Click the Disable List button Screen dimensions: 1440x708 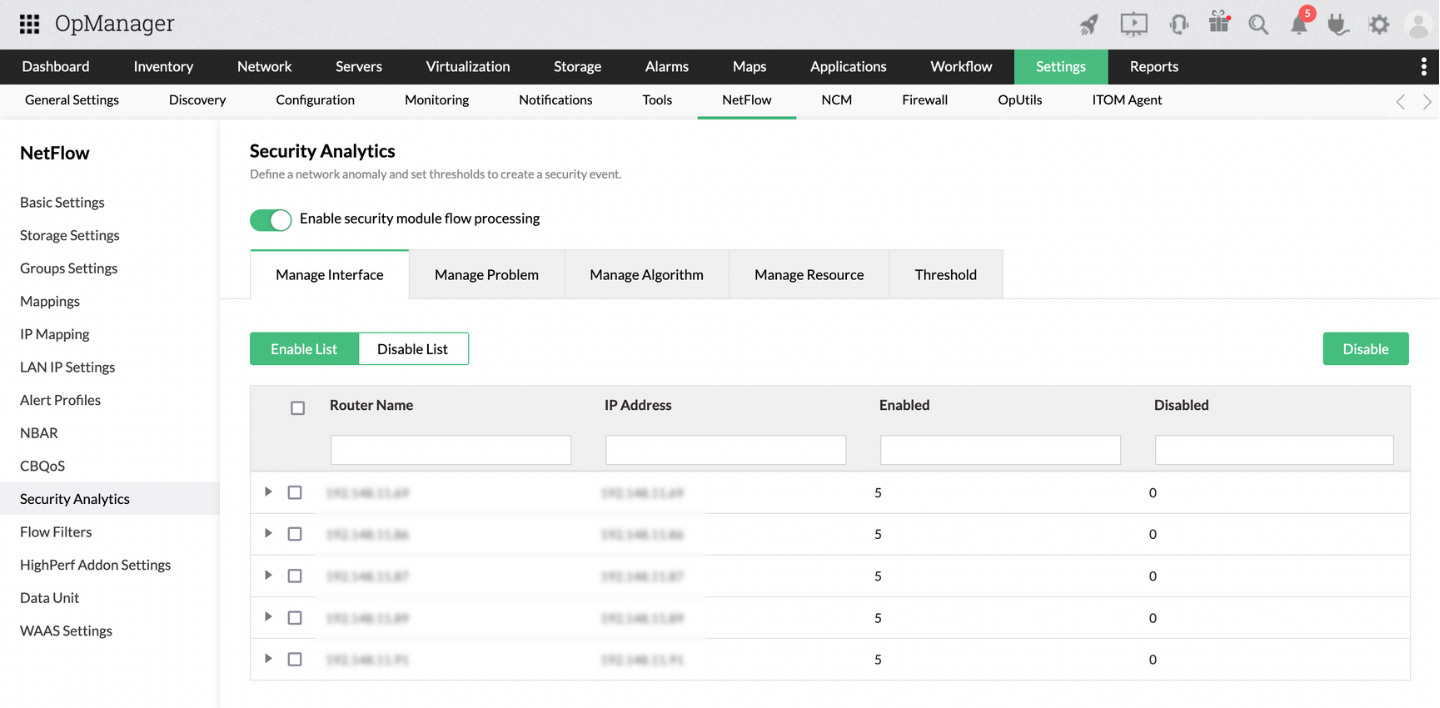click(x=413, y=348)
